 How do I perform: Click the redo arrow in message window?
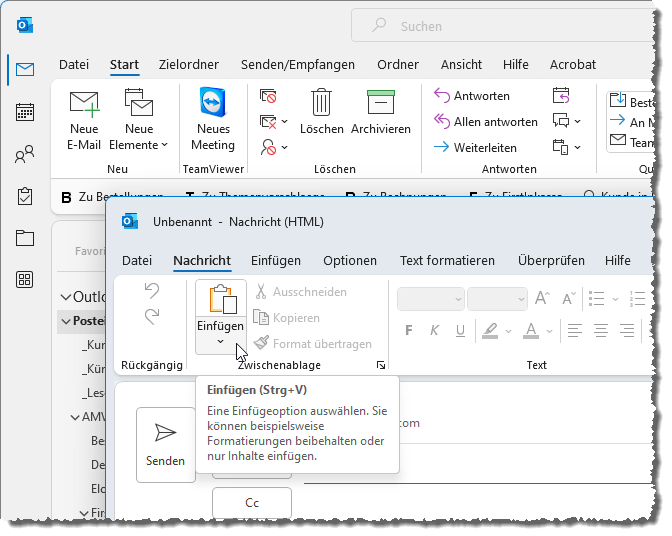tap(152, 317)
